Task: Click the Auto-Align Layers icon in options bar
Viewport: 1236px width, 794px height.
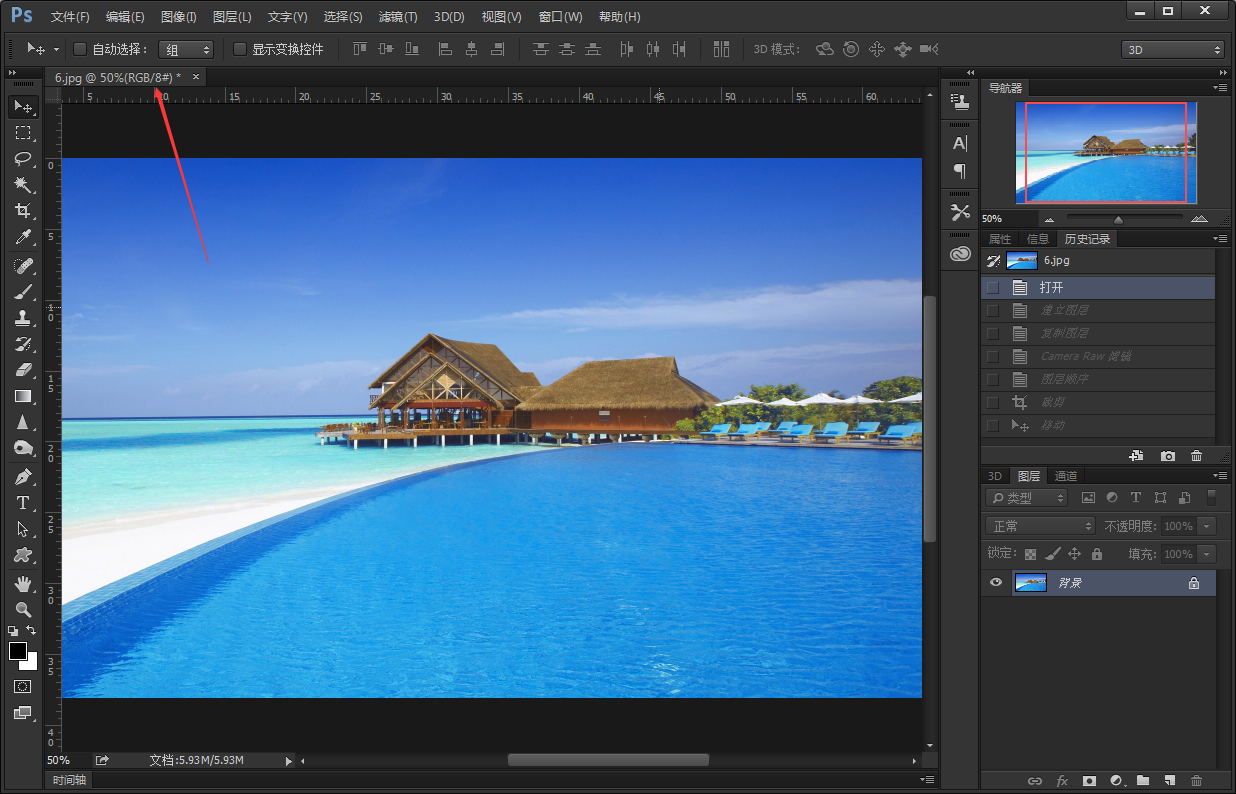Action: click(x=721, y=49)
